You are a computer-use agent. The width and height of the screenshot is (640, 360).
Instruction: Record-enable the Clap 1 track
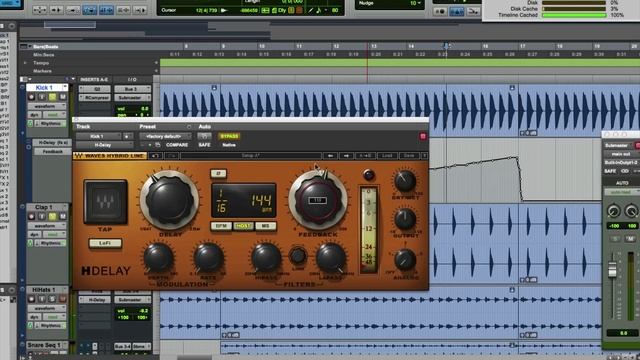(31, 216)
